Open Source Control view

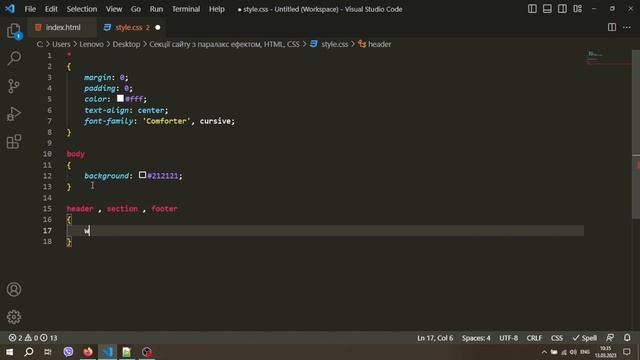[14, 86]
